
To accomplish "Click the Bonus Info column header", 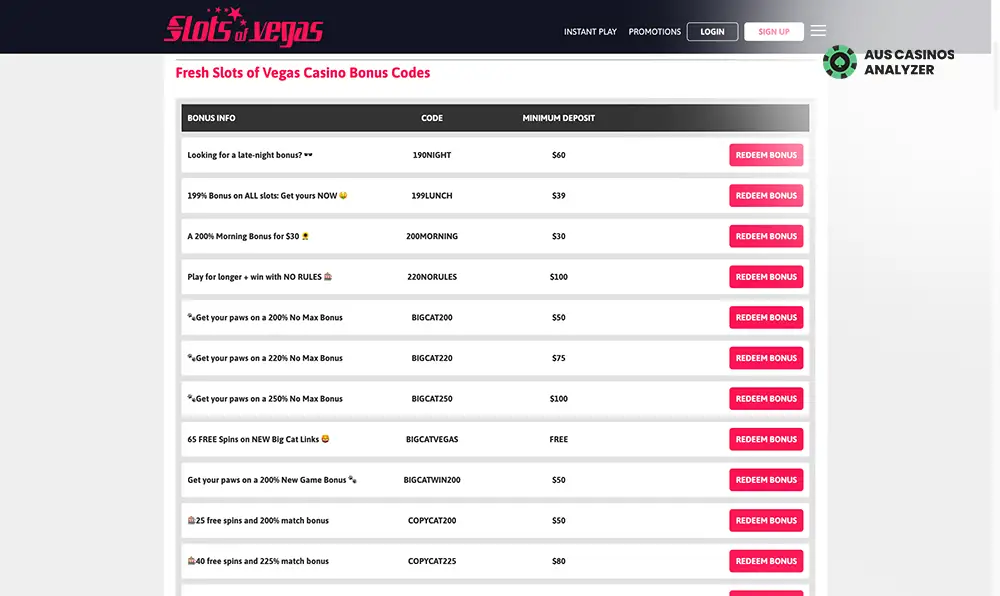I will click(211, 118).
